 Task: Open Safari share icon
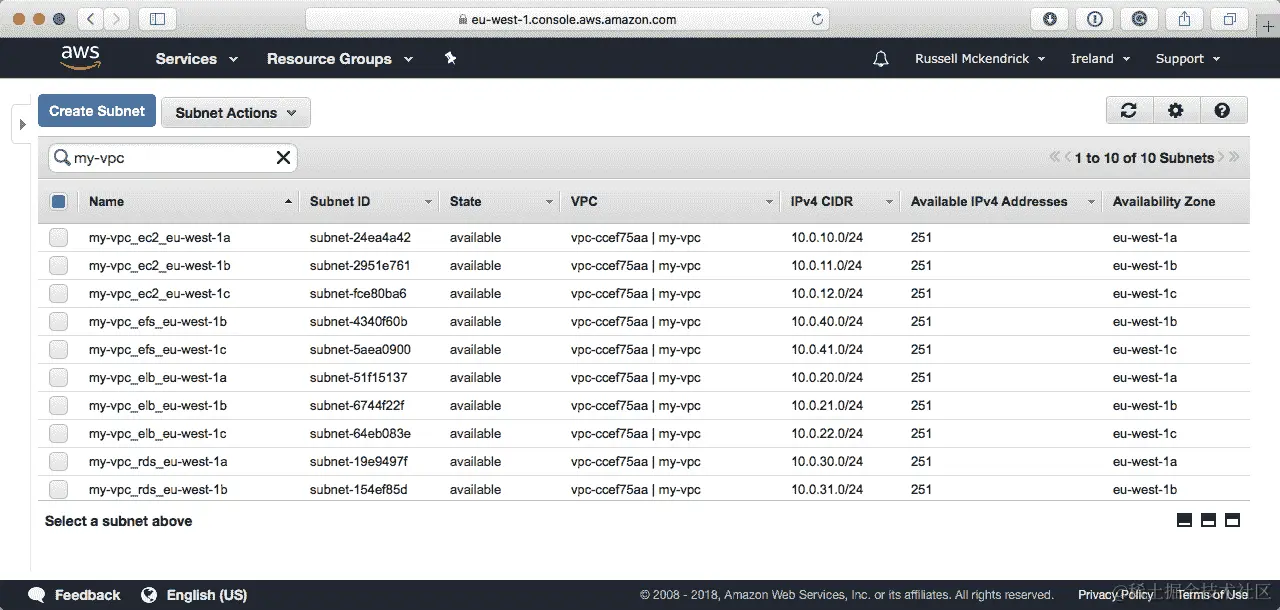(x=1184, y=18)
